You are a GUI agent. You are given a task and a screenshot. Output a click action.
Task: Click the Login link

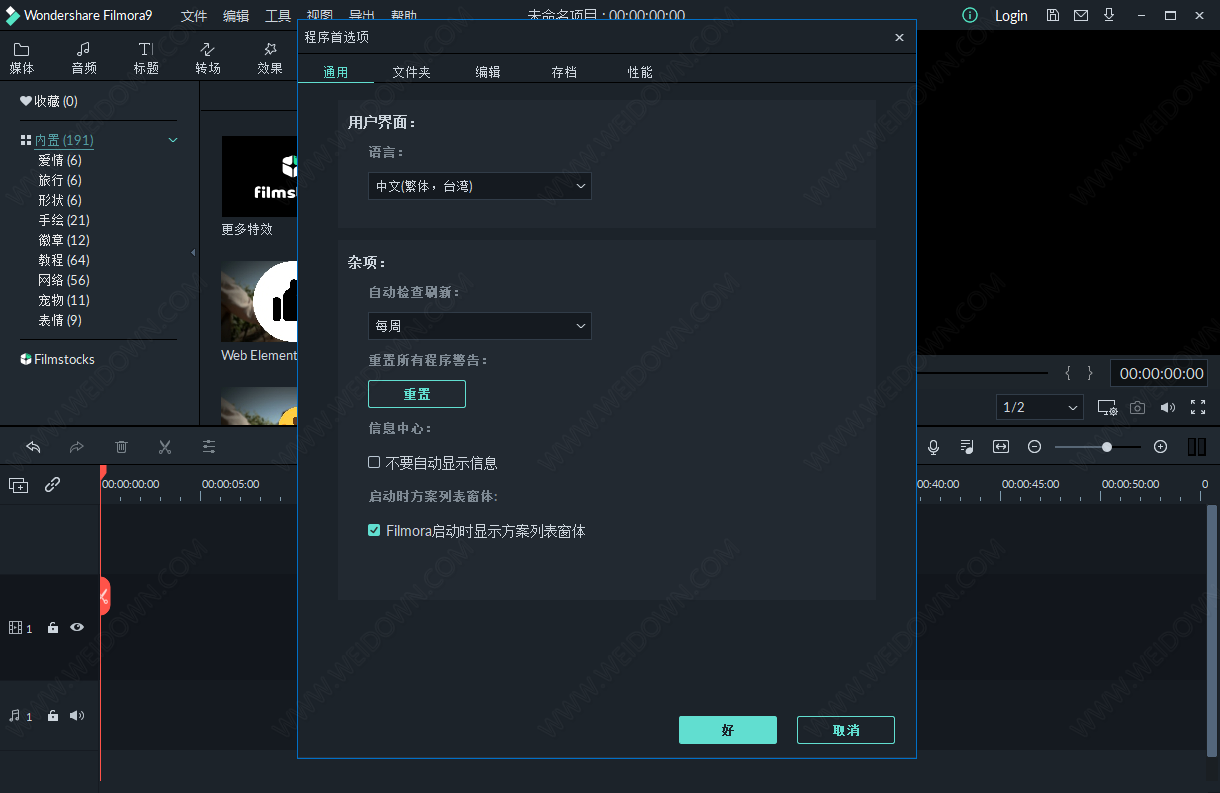pyautogui.click(x=1011, y=15)
